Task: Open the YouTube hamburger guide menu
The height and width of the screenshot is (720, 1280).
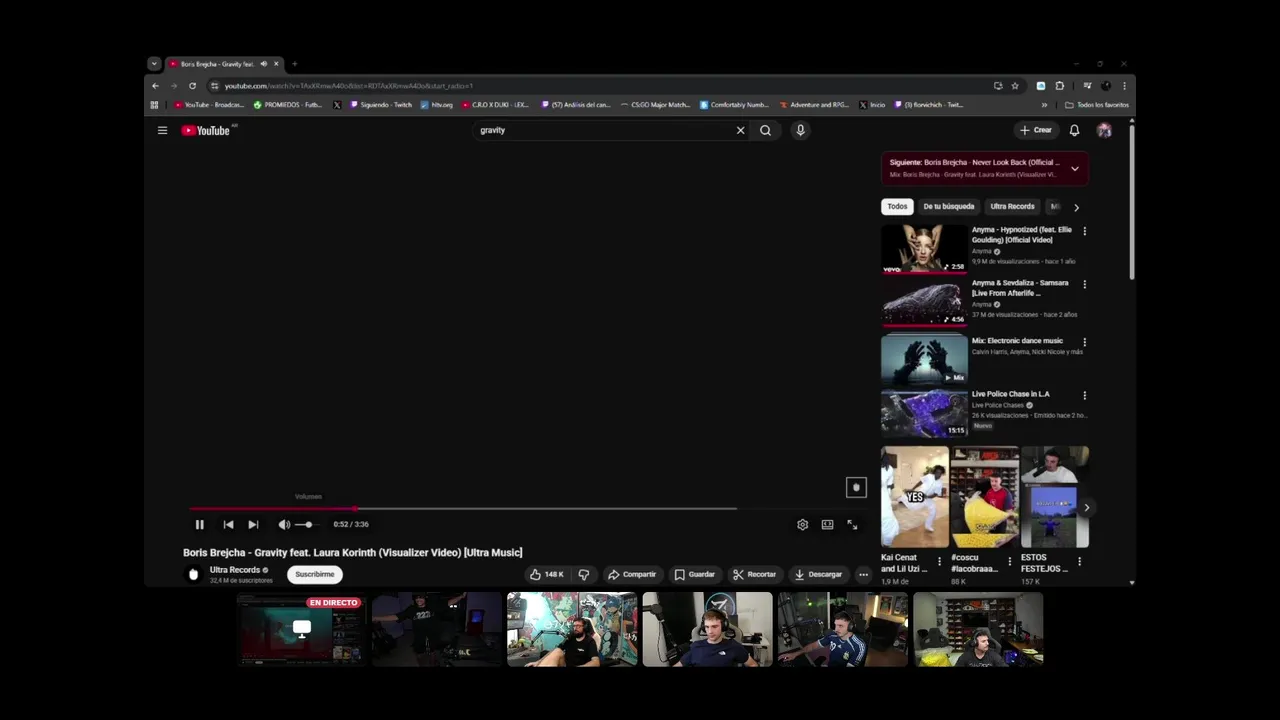Action: pyautogui.click(x=162, y=130)
